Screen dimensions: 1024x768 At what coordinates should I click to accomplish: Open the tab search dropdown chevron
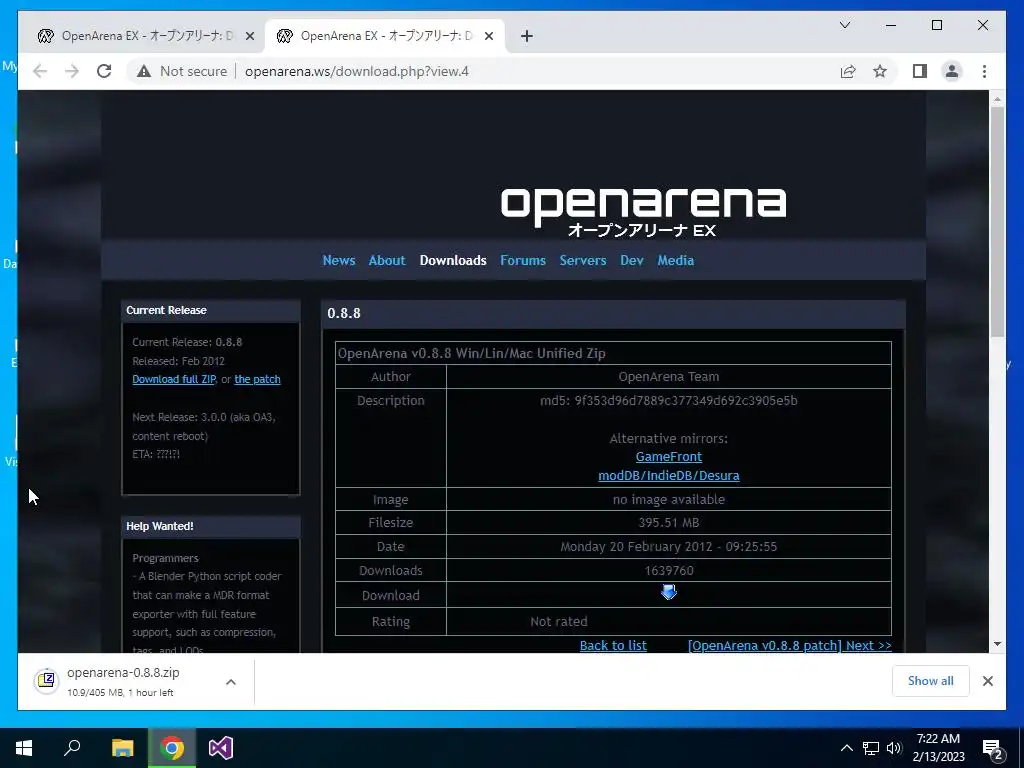click(844, 25)
